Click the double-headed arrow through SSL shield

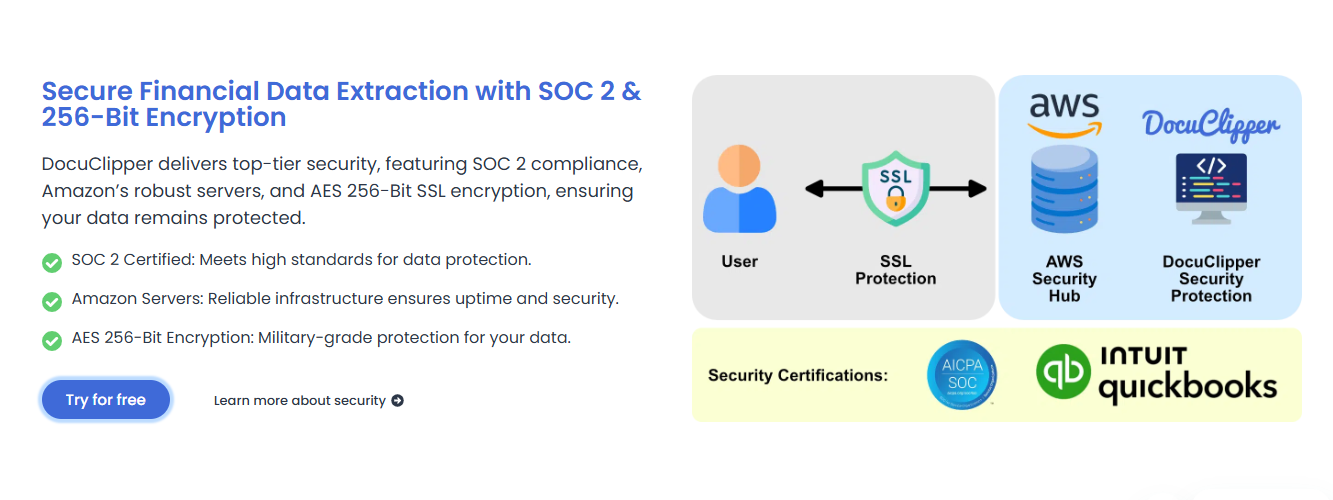(896, 188)
